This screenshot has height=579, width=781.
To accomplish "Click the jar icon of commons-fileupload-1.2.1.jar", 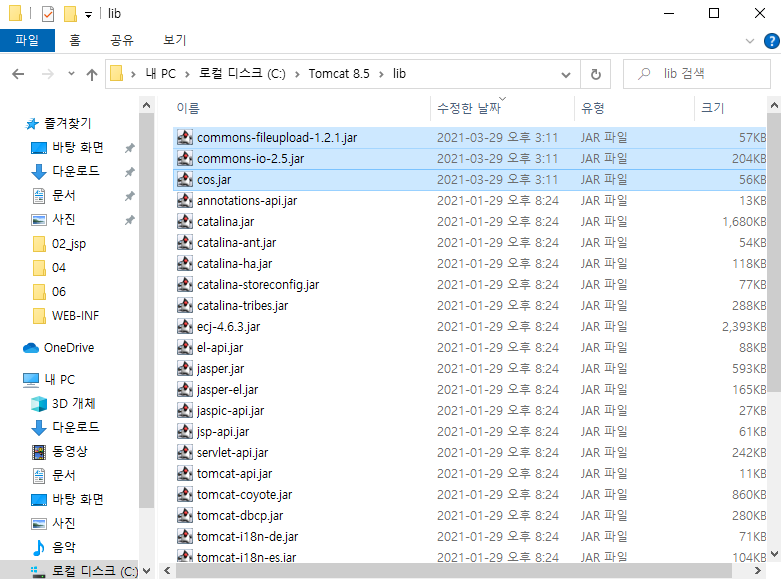I will [185, 138].
